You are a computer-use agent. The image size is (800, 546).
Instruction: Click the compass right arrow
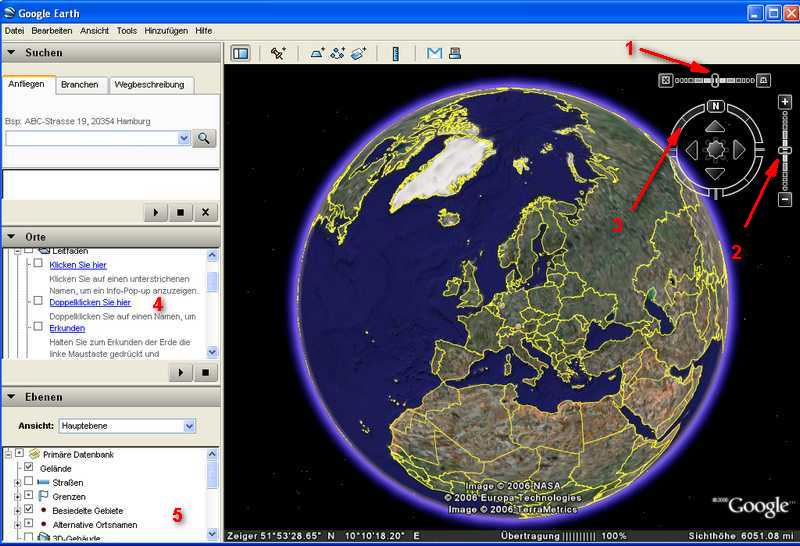coord(739,150)
